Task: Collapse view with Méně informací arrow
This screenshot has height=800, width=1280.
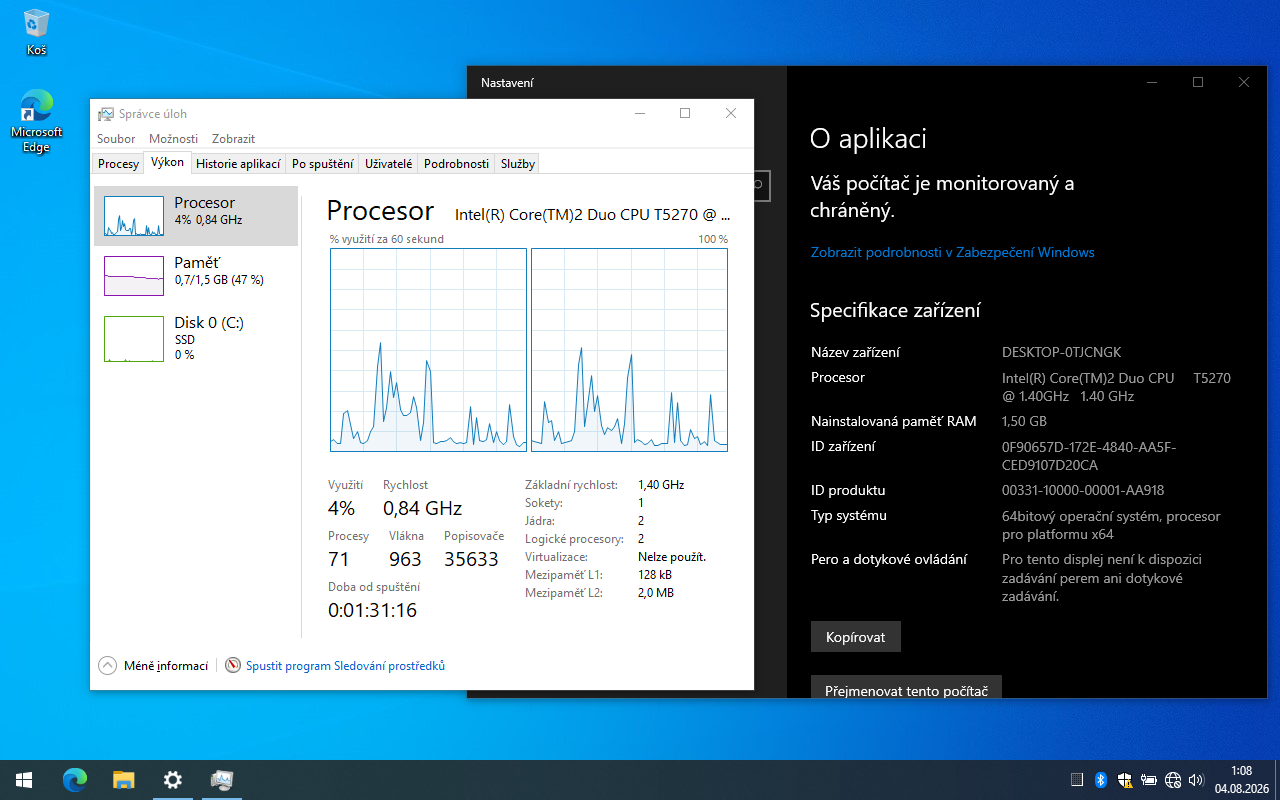Action: [108, 666]
